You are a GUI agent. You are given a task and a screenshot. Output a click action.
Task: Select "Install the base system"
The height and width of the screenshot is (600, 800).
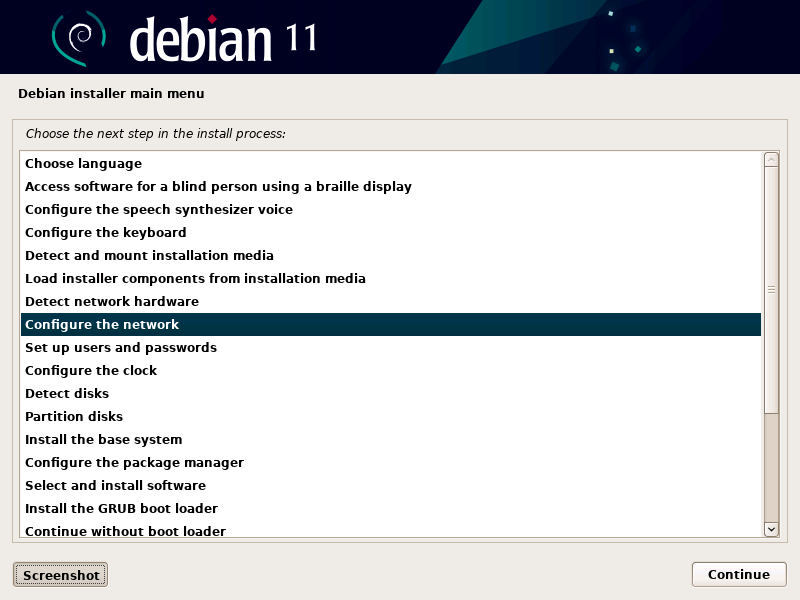pyautogui.click(x=391, y=439)
